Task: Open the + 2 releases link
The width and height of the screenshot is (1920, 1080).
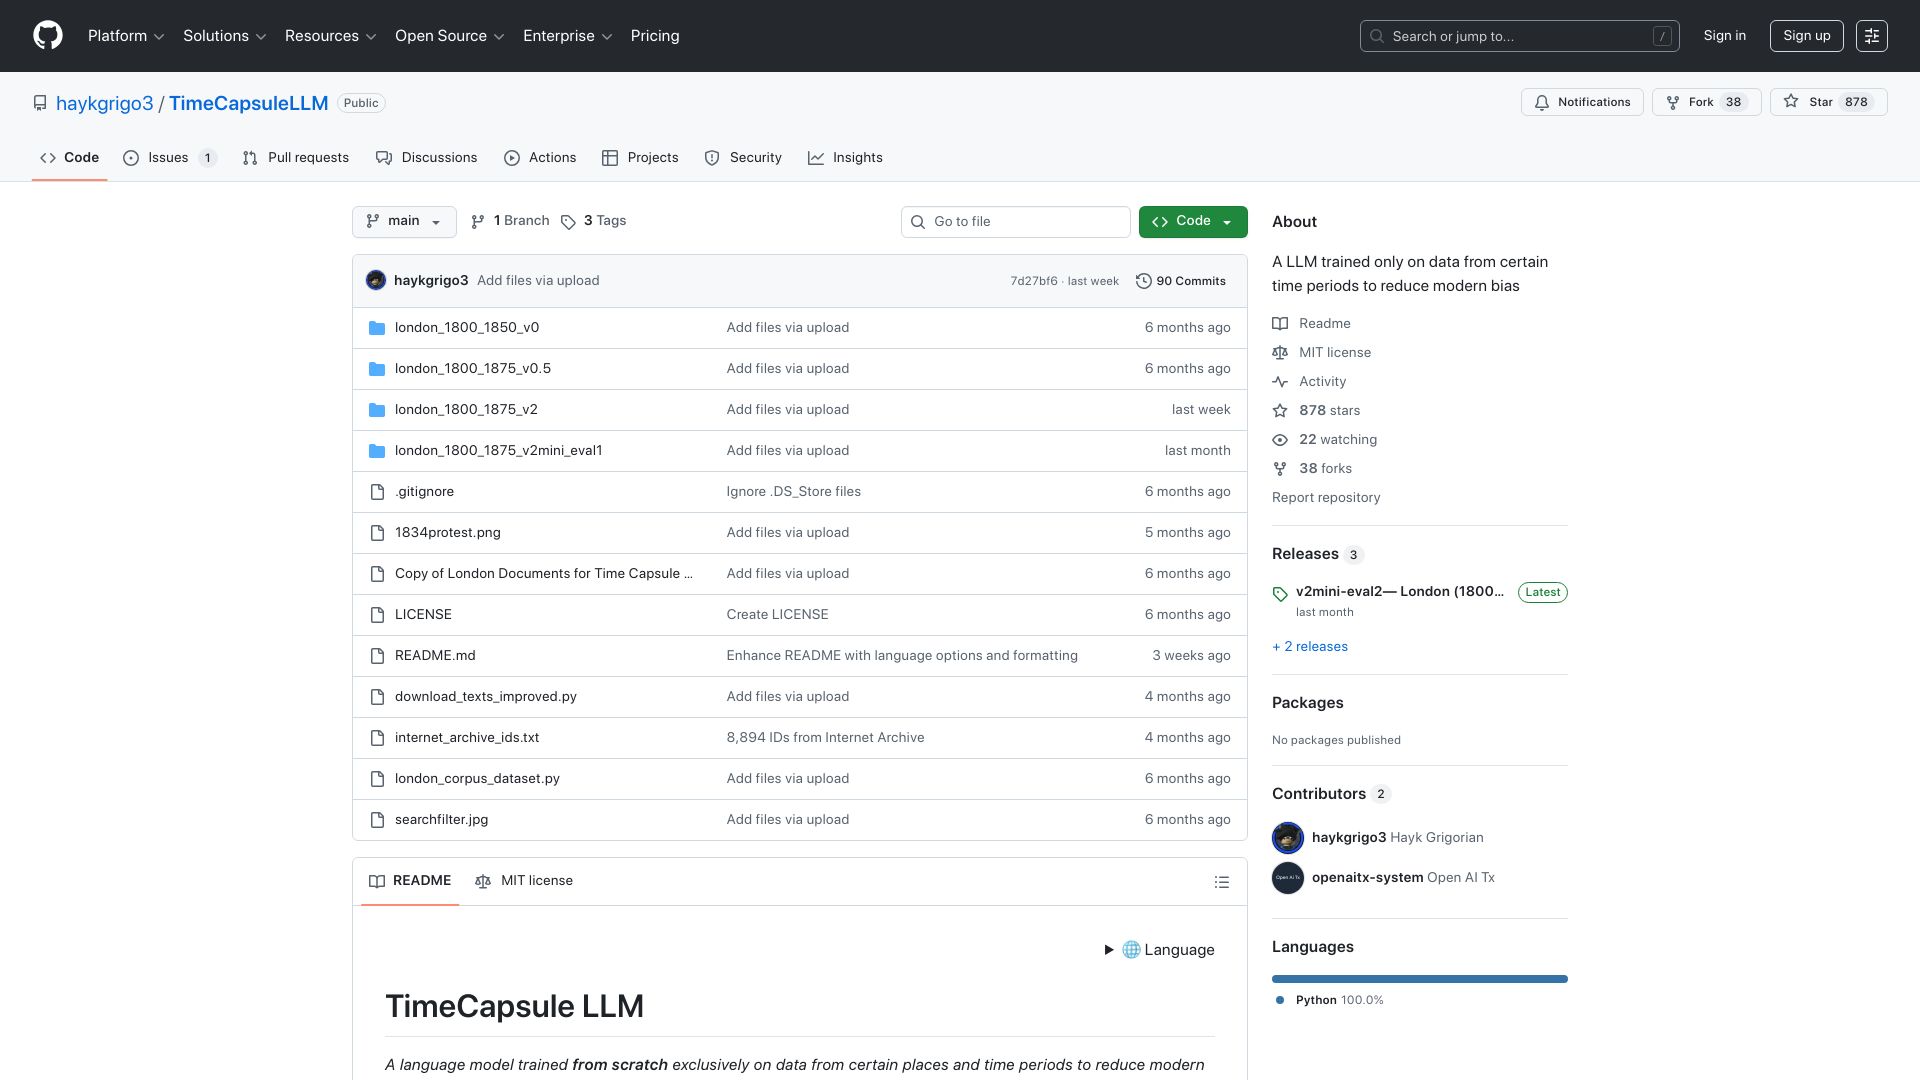Action: [x=1310, y=647]
